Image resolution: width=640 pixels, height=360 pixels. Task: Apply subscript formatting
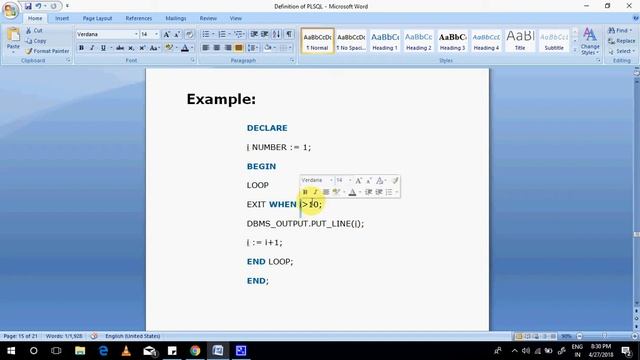pos(131,48)
